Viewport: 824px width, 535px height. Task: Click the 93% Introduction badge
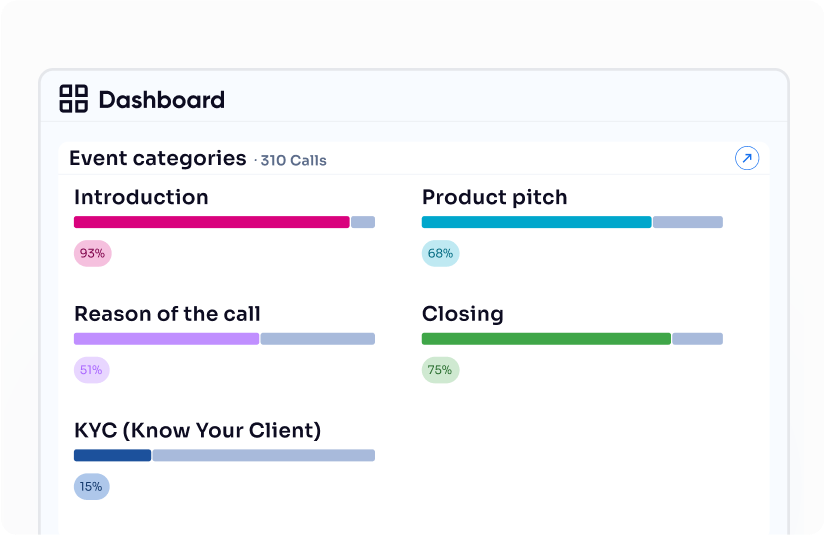92,254
